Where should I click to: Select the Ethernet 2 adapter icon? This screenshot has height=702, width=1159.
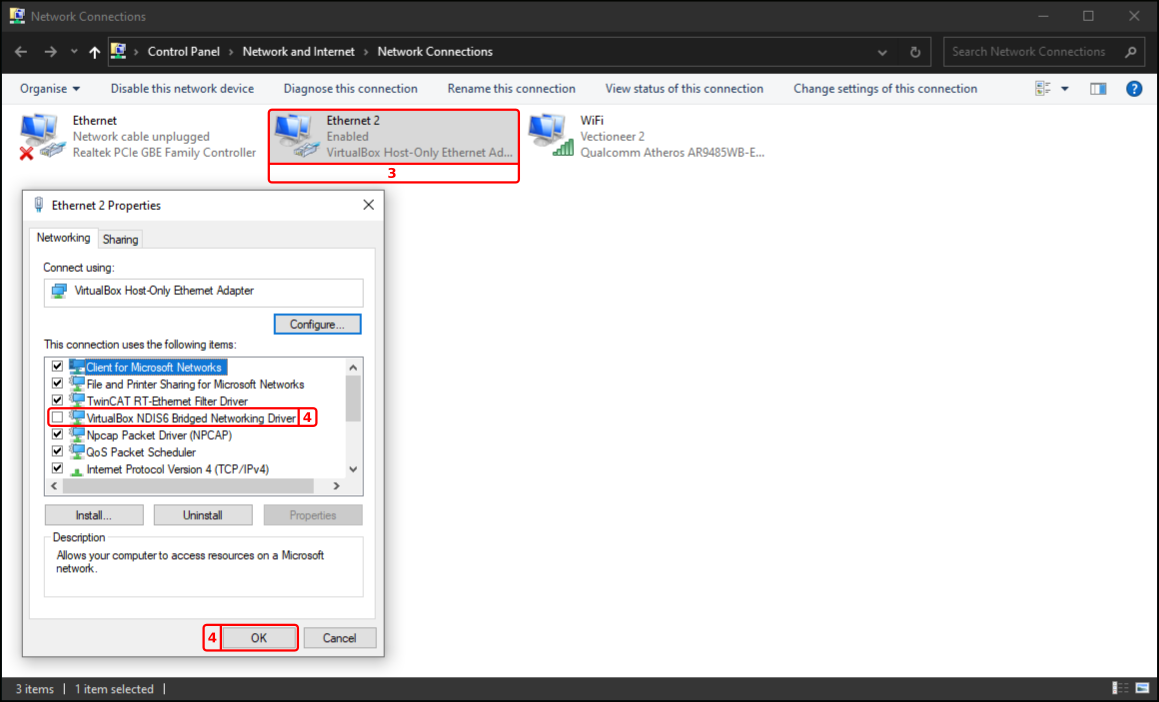click(297, 136)
